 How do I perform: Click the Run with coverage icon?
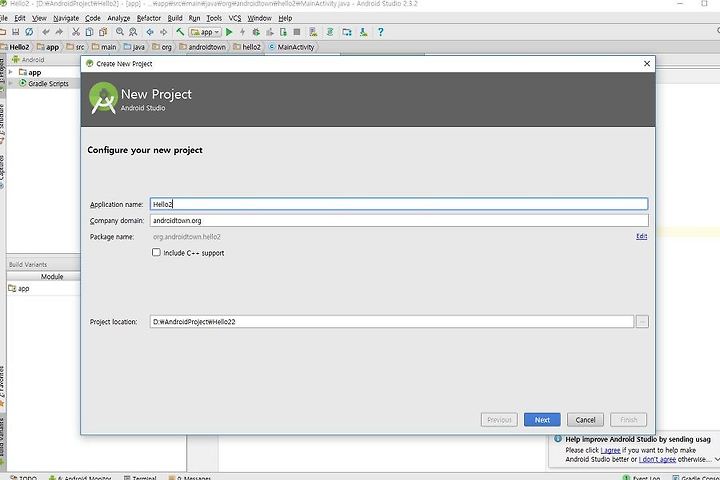tap(270, 32)
